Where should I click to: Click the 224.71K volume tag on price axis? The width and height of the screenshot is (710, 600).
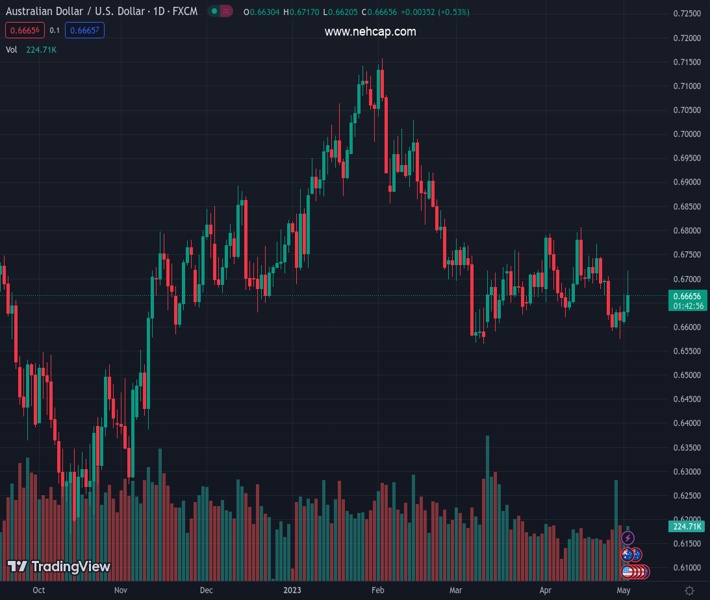pyautogui.click(x=687, y=526)
